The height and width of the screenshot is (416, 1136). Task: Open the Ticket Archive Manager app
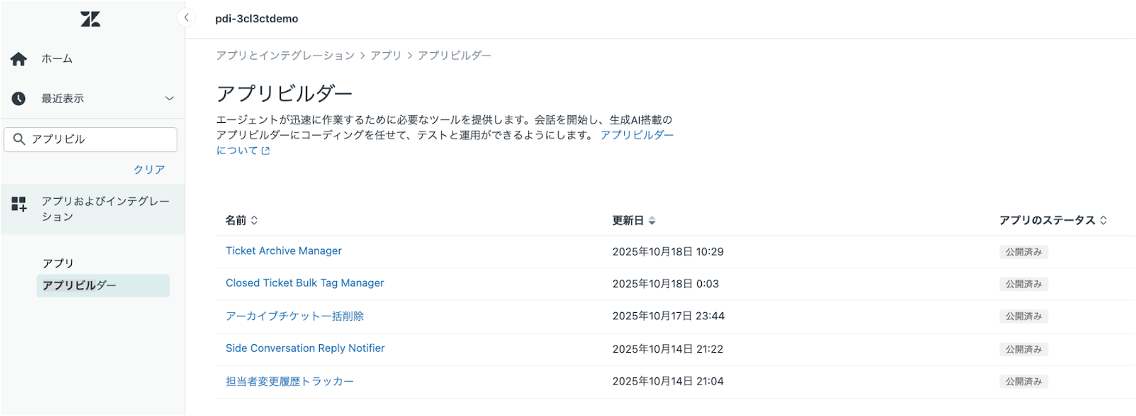(x=283, y=251)
